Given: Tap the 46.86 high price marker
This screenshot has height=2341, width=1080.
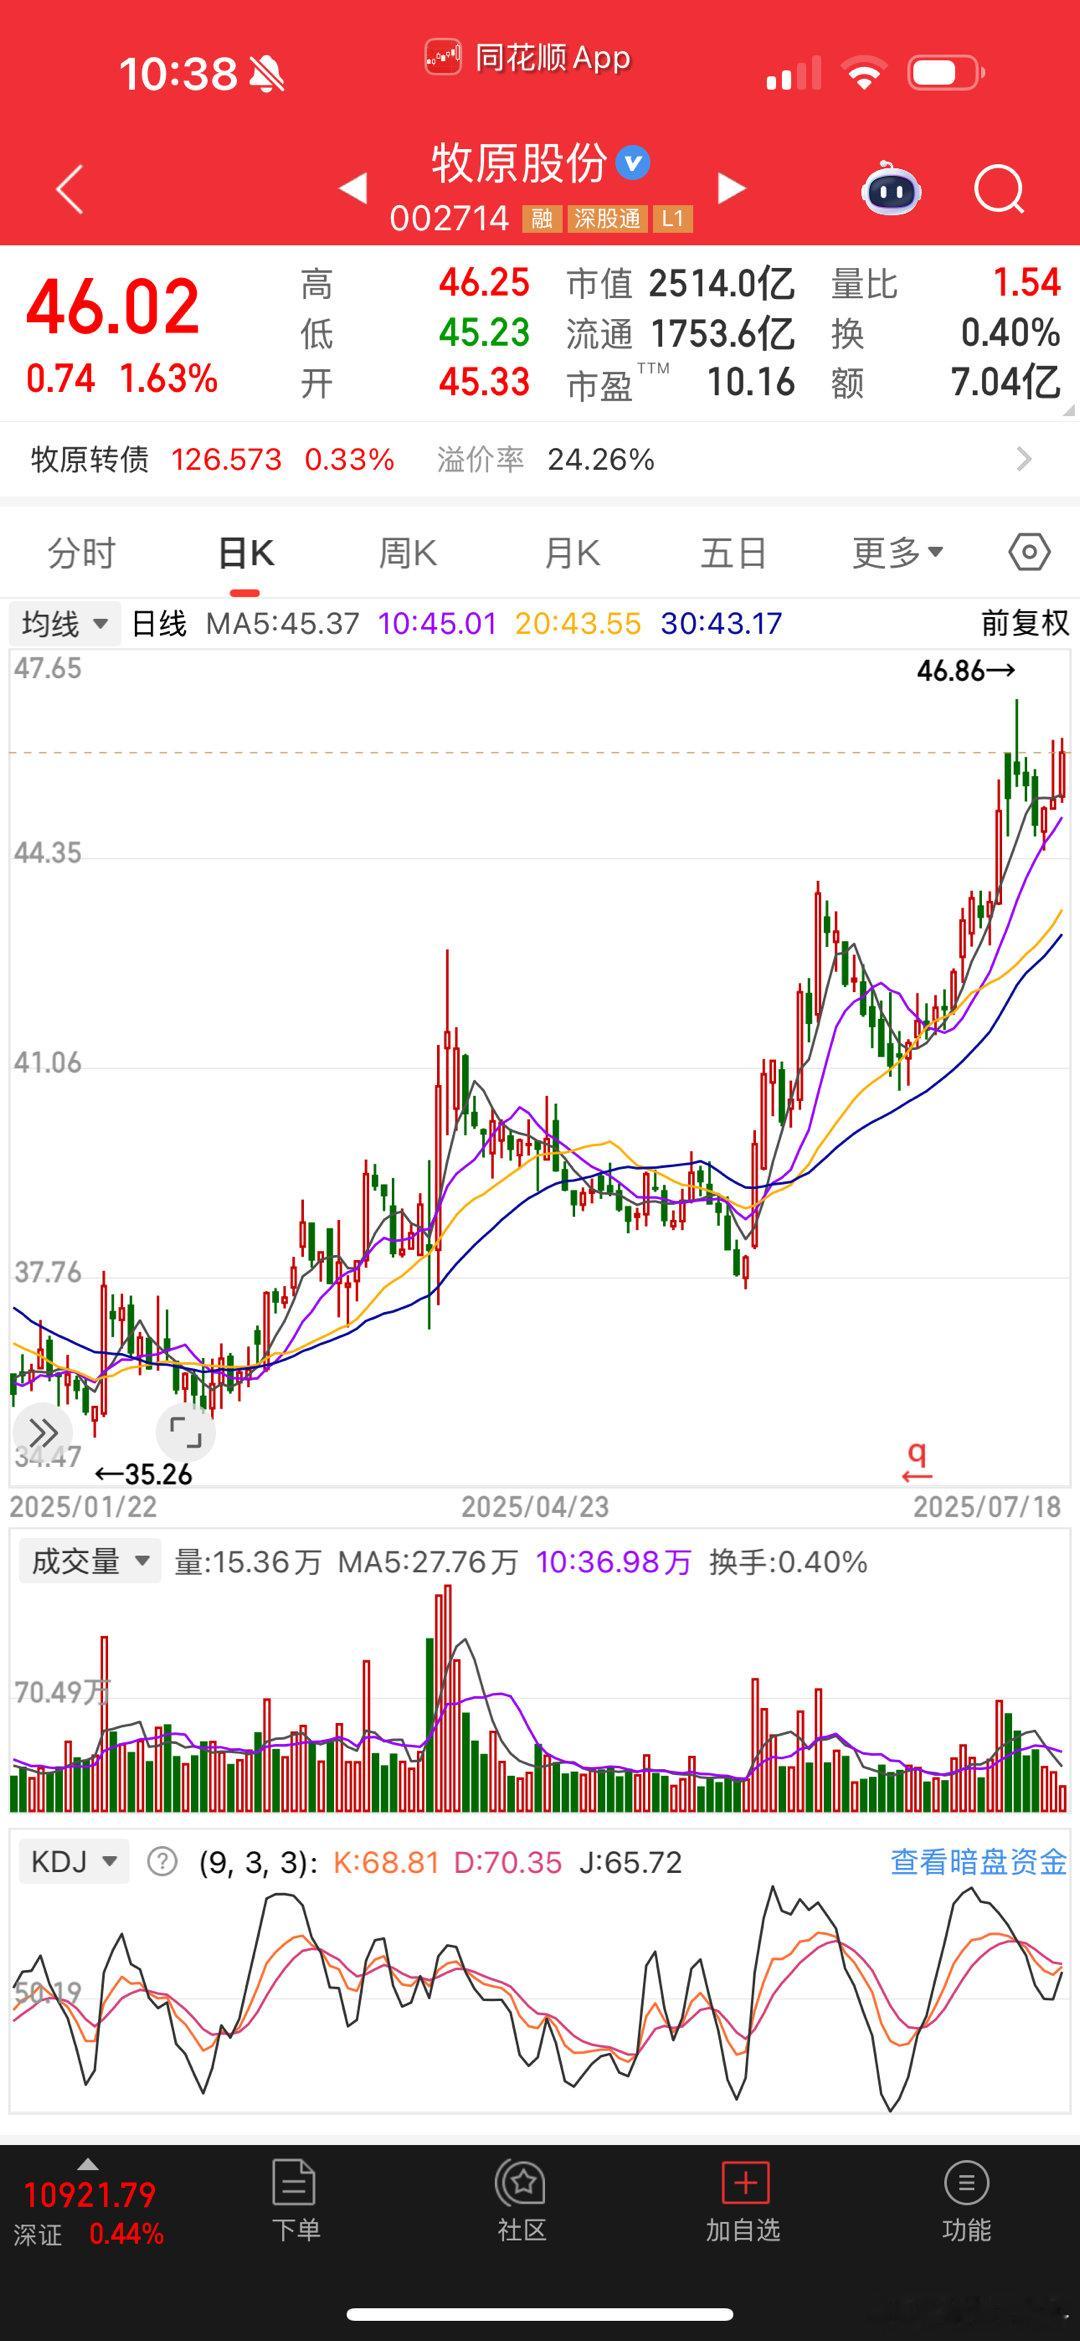Looking at the screenshot, I should (966, 671).
